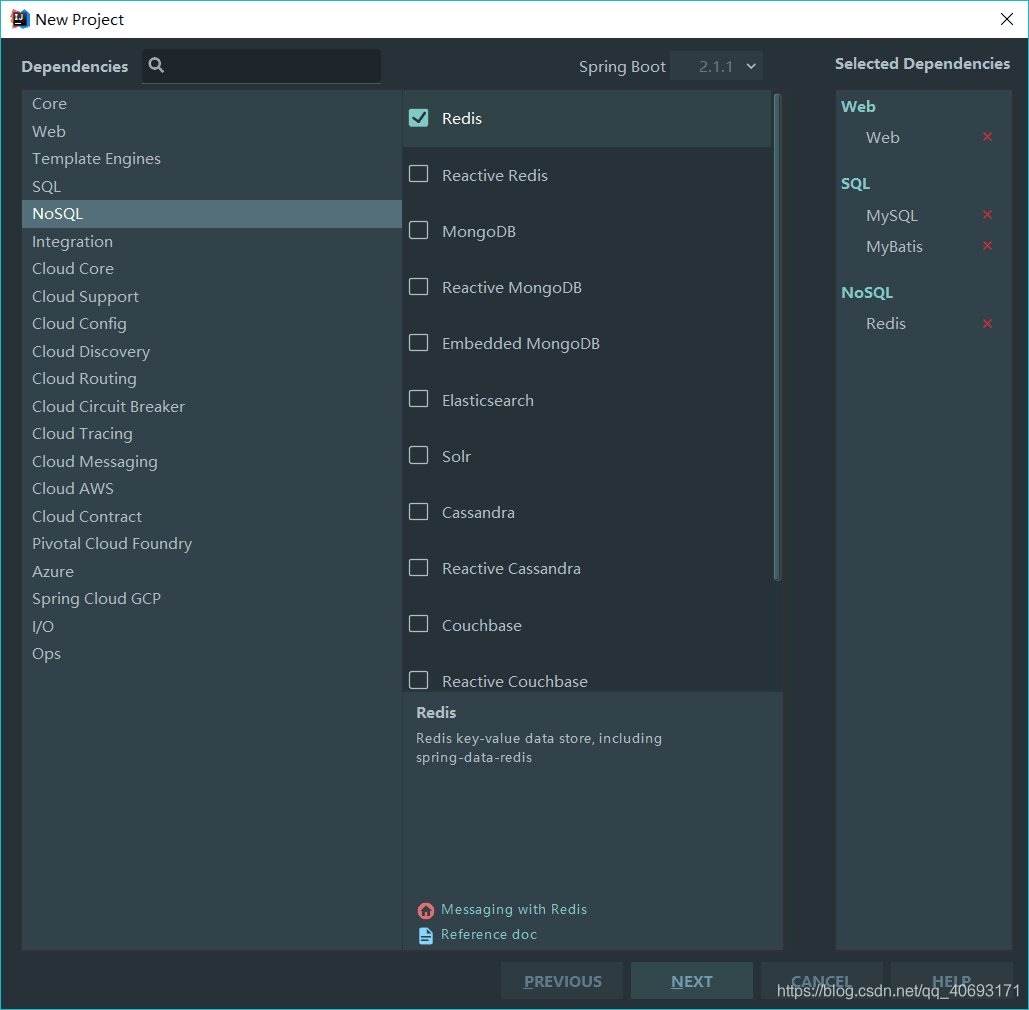
Task: Click the IntelliJ icon in title bar
Action: click(x=20, y=19)
